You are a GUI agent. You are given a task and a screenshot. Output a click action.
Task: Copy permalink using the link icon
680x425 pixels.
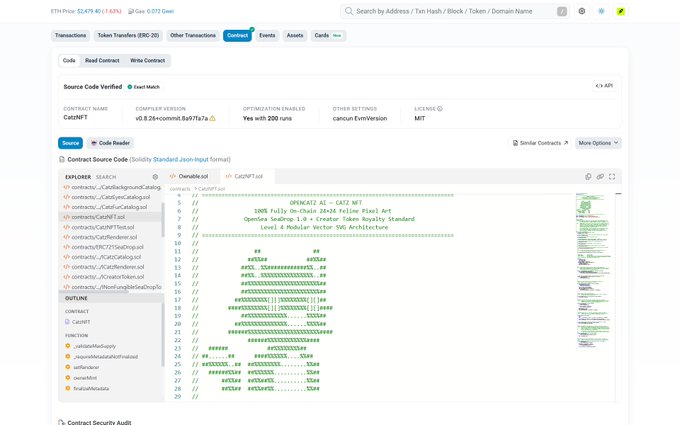coord(600,177)
